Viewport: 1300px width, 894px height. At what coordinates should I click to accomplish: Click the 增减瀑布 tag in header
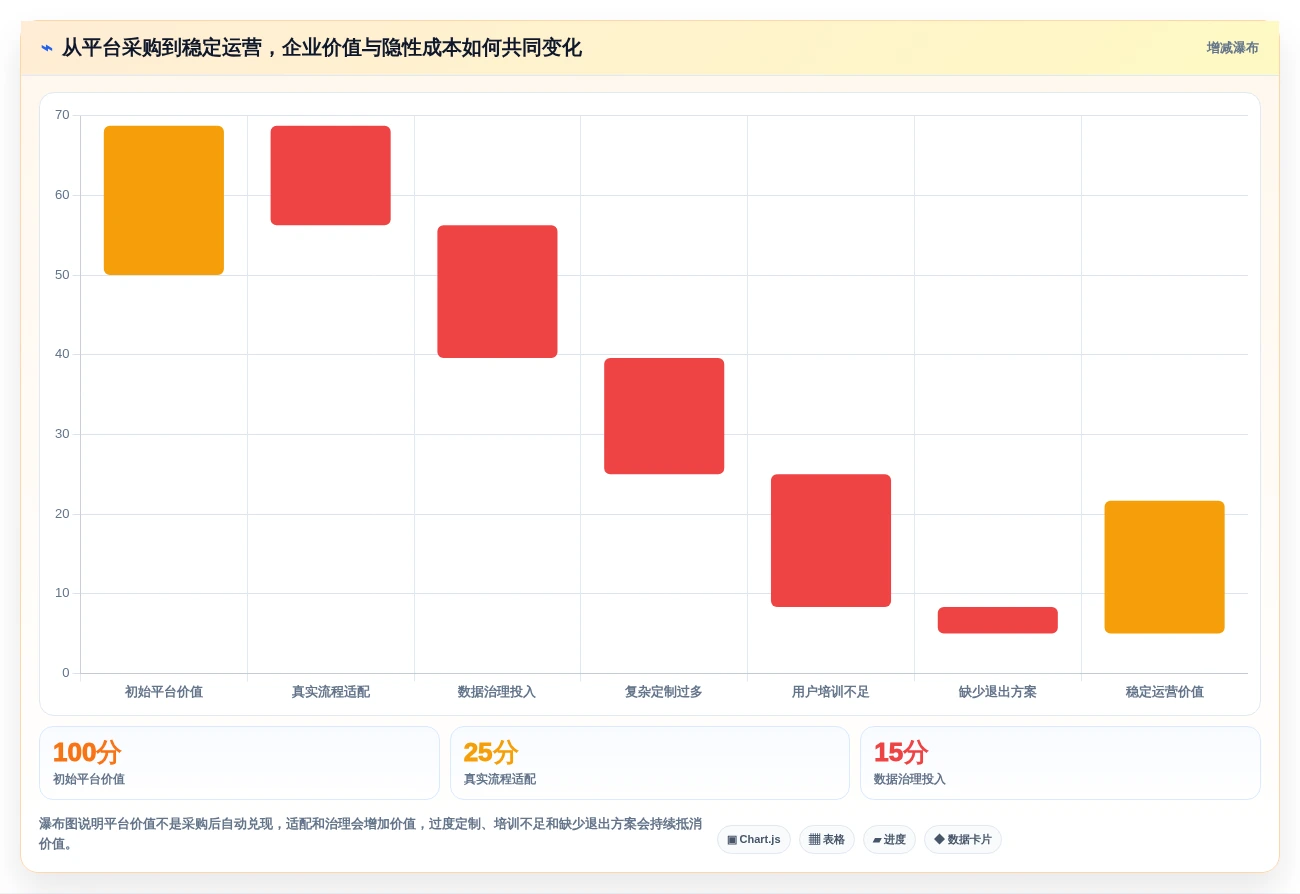[x=1232, y=48]
